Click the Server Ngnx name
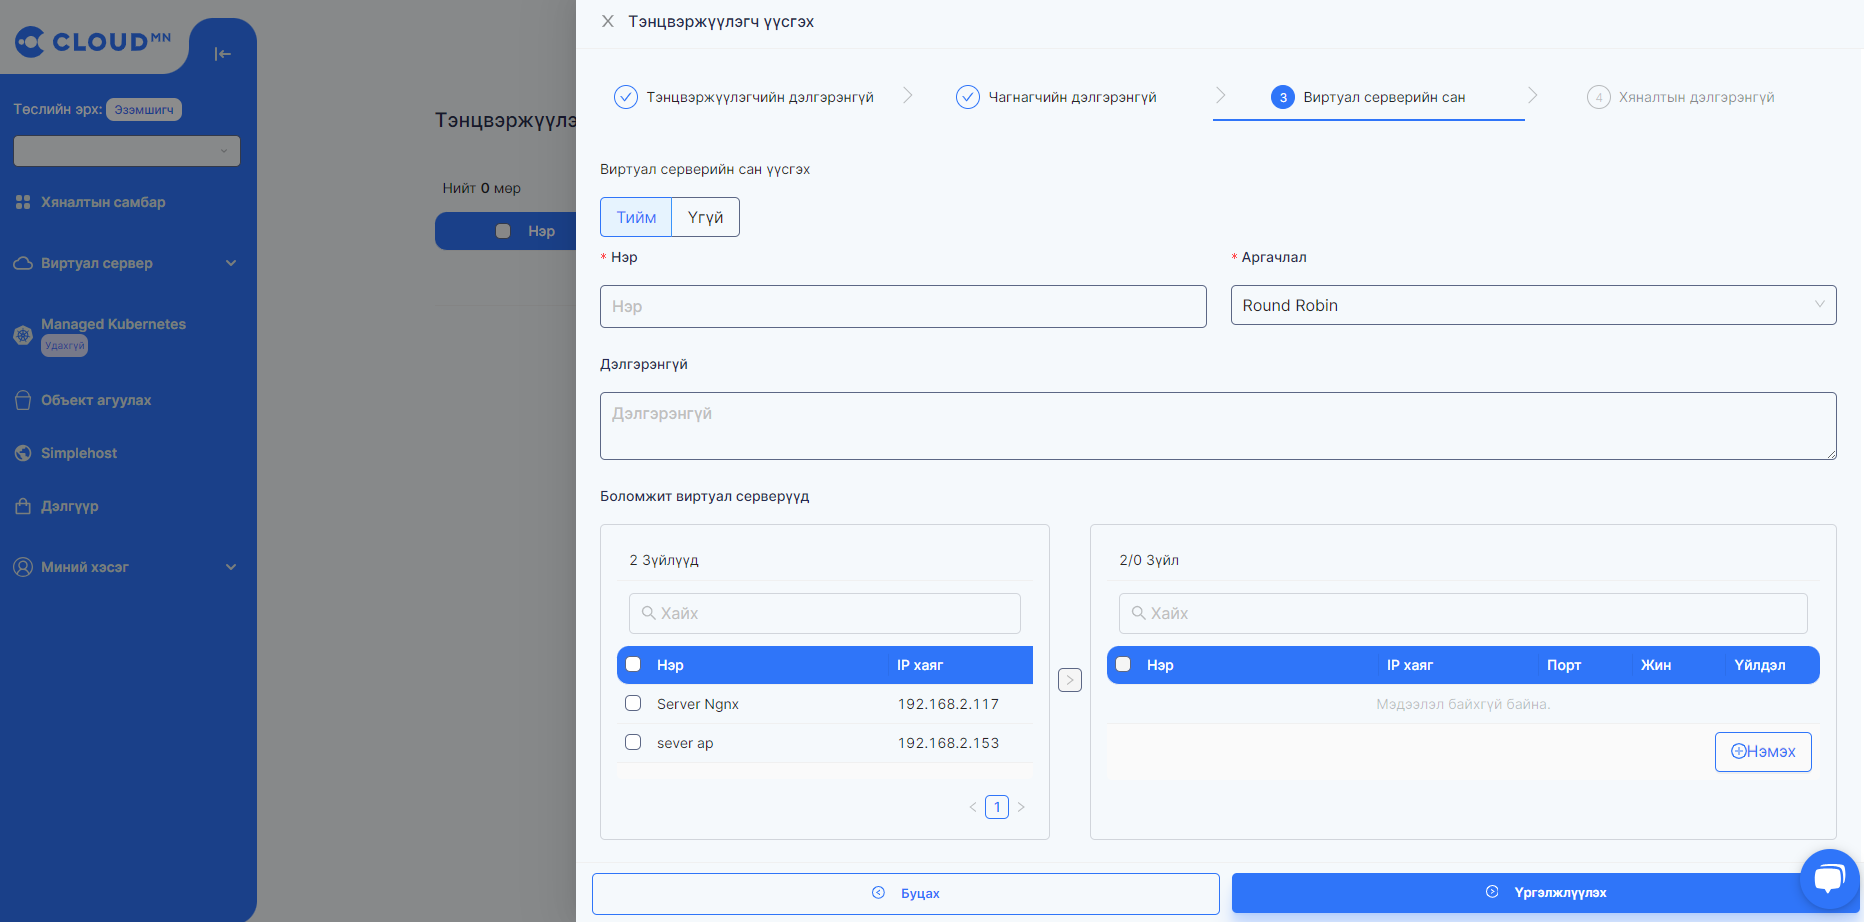Image resolution: width=1864 pixels, height=922 pixels. [698, 704]
